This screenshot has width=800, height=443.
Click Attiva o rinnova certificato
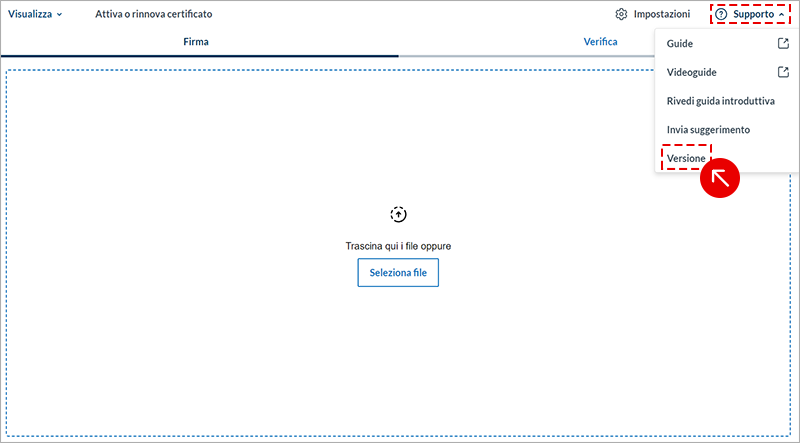[x=153, y=15]
